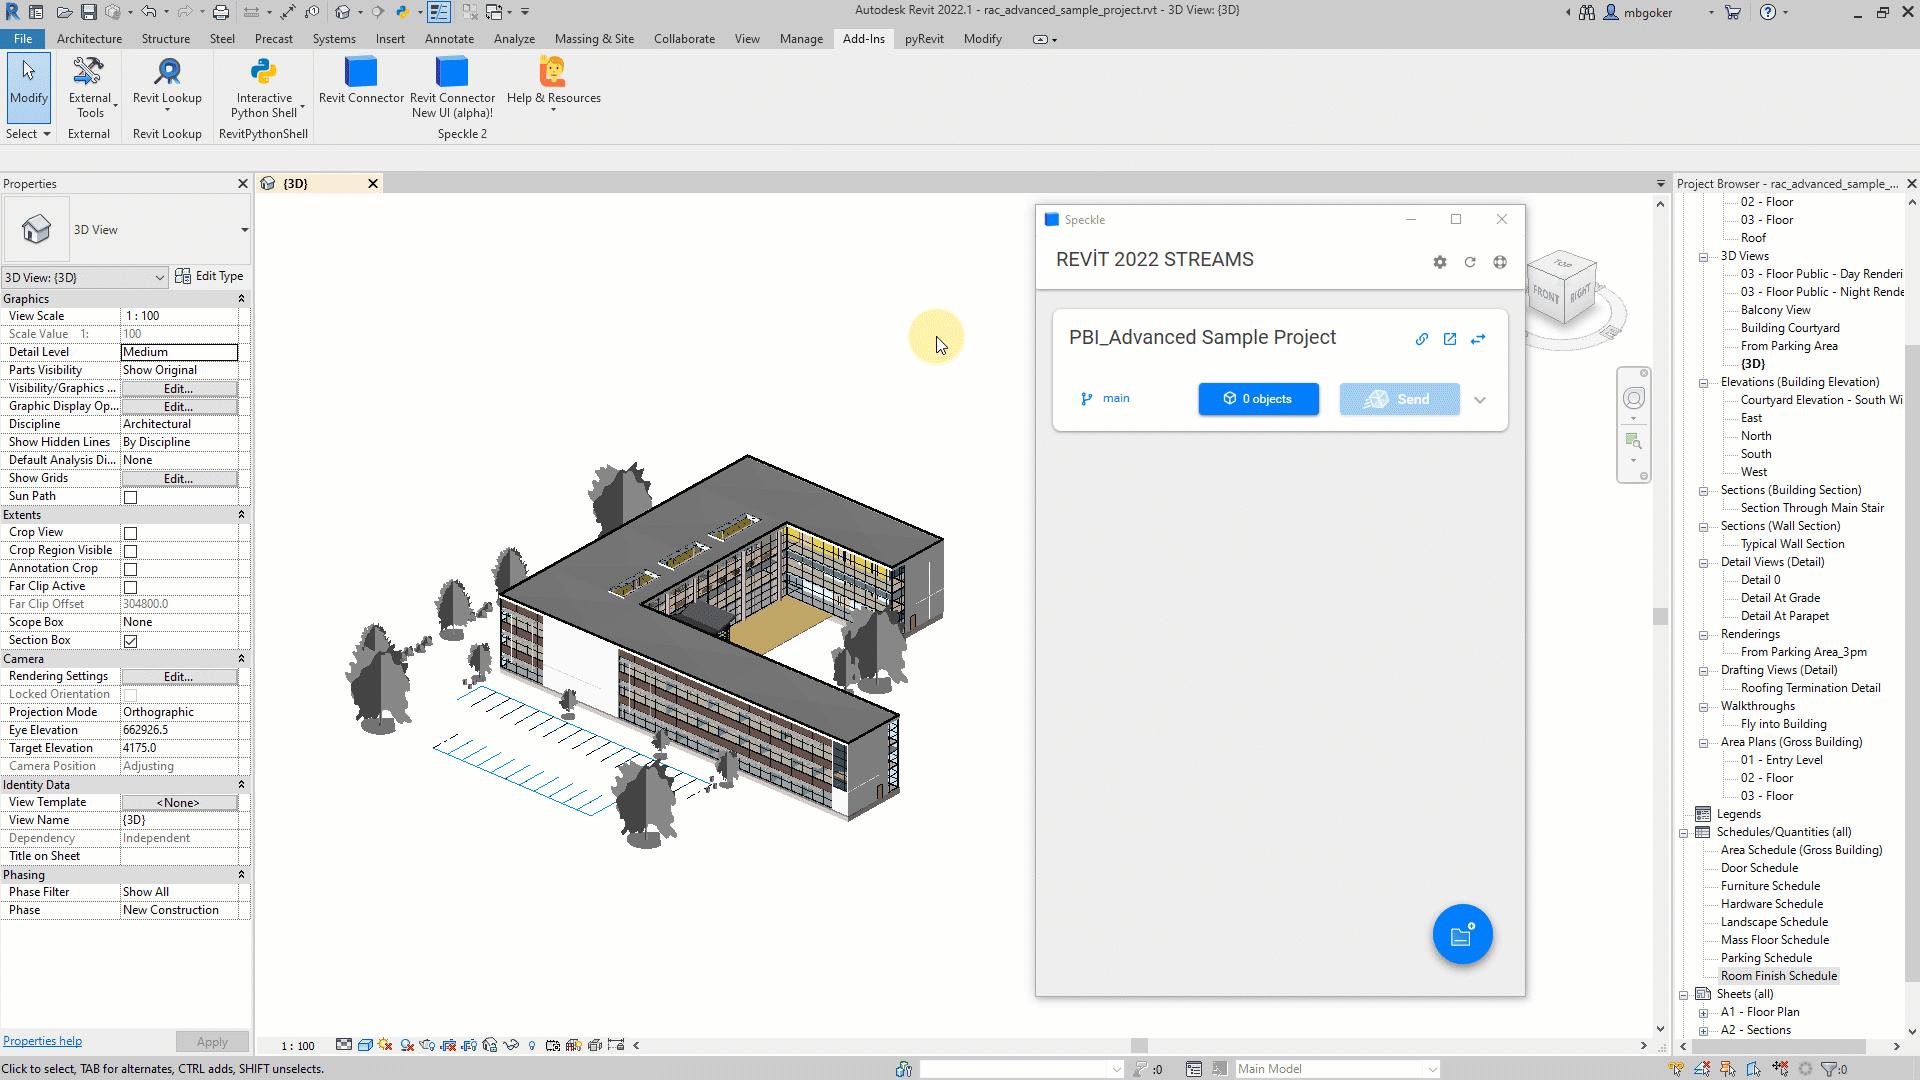Enable the Sun Path checkbox
1920x1080 pixels.
point(130,496)
